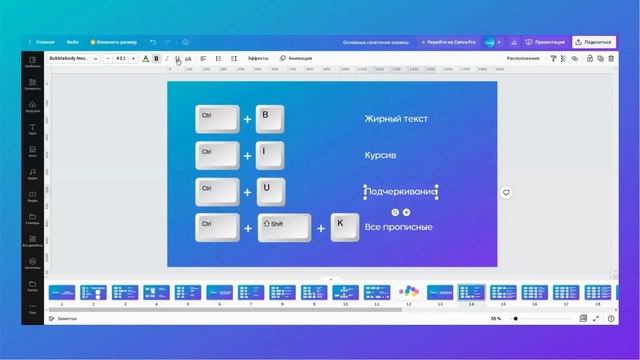Screen dimensions: 640x360
Task: Lock the selected element
Action: click(x=590, y=59)
